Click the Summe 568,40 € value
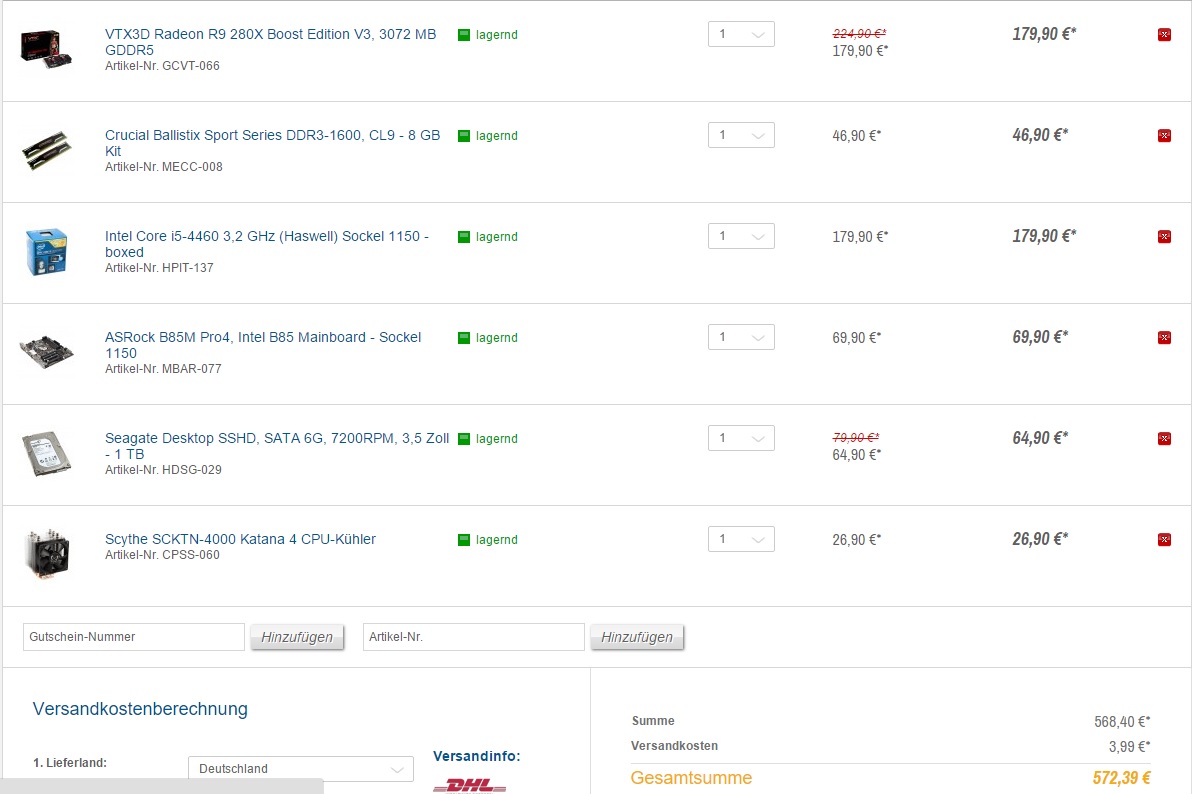The image size is (1192, 794). tap(1122, 722)
